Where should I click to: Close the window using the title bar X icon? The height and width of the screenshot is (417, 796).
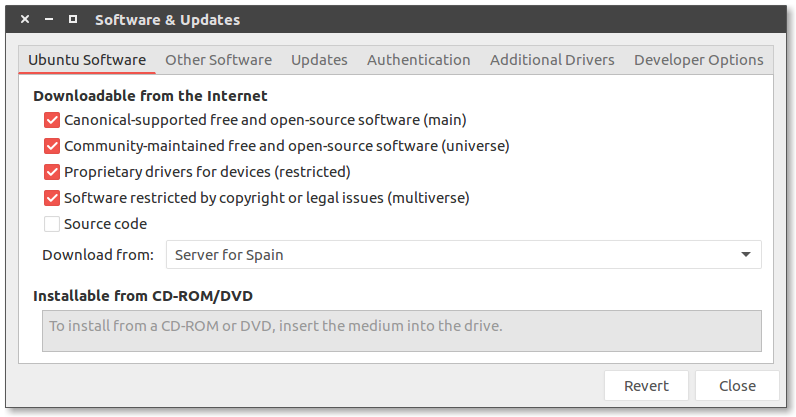click(x=25, y=19)
